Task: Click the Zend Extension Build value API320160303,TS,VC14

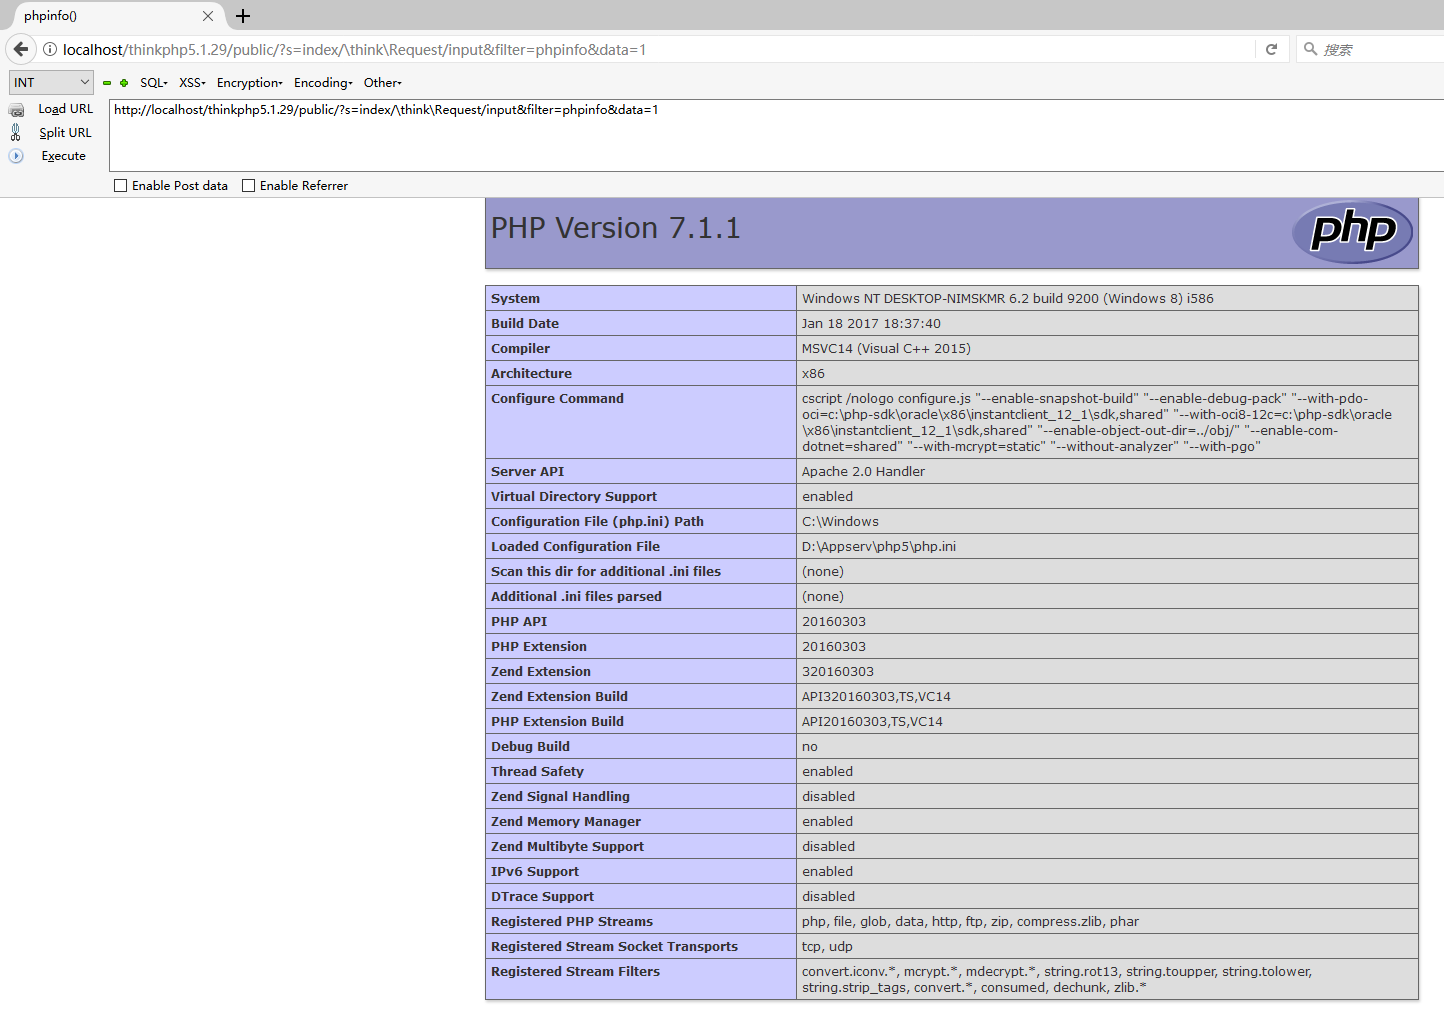Action: 876,696
